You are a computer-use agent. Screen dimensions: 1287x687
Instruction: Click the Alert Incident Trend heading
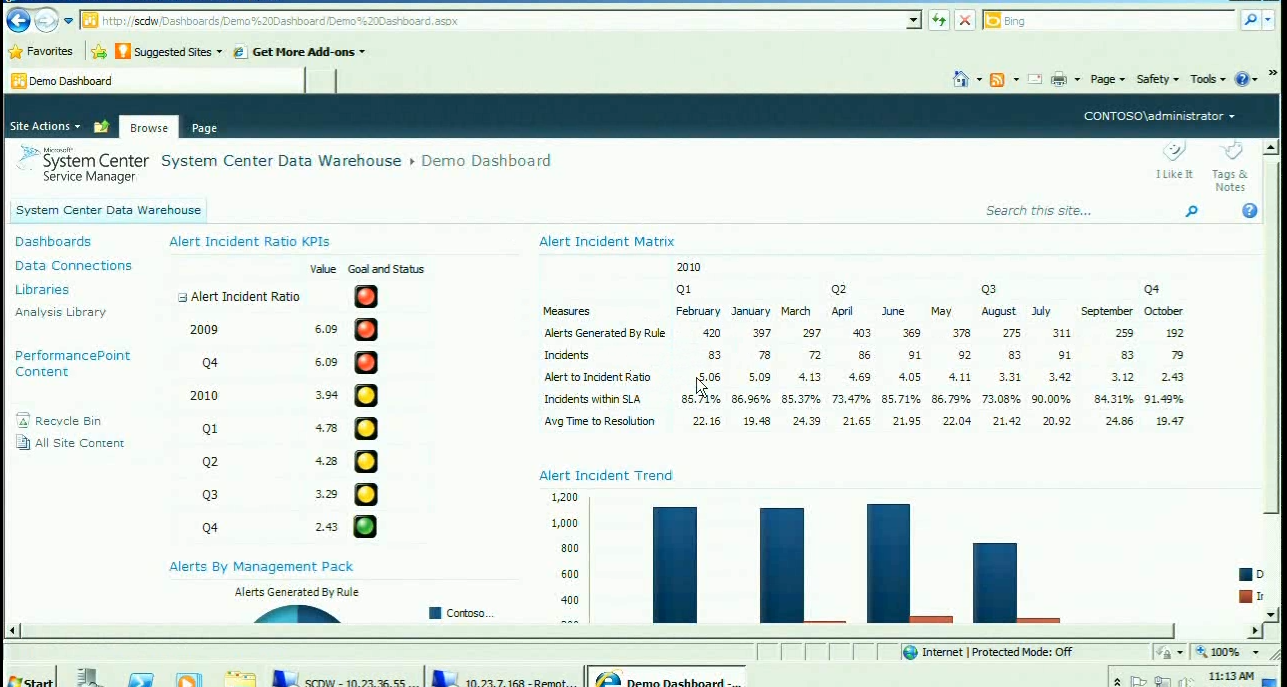tap(606, 475)
